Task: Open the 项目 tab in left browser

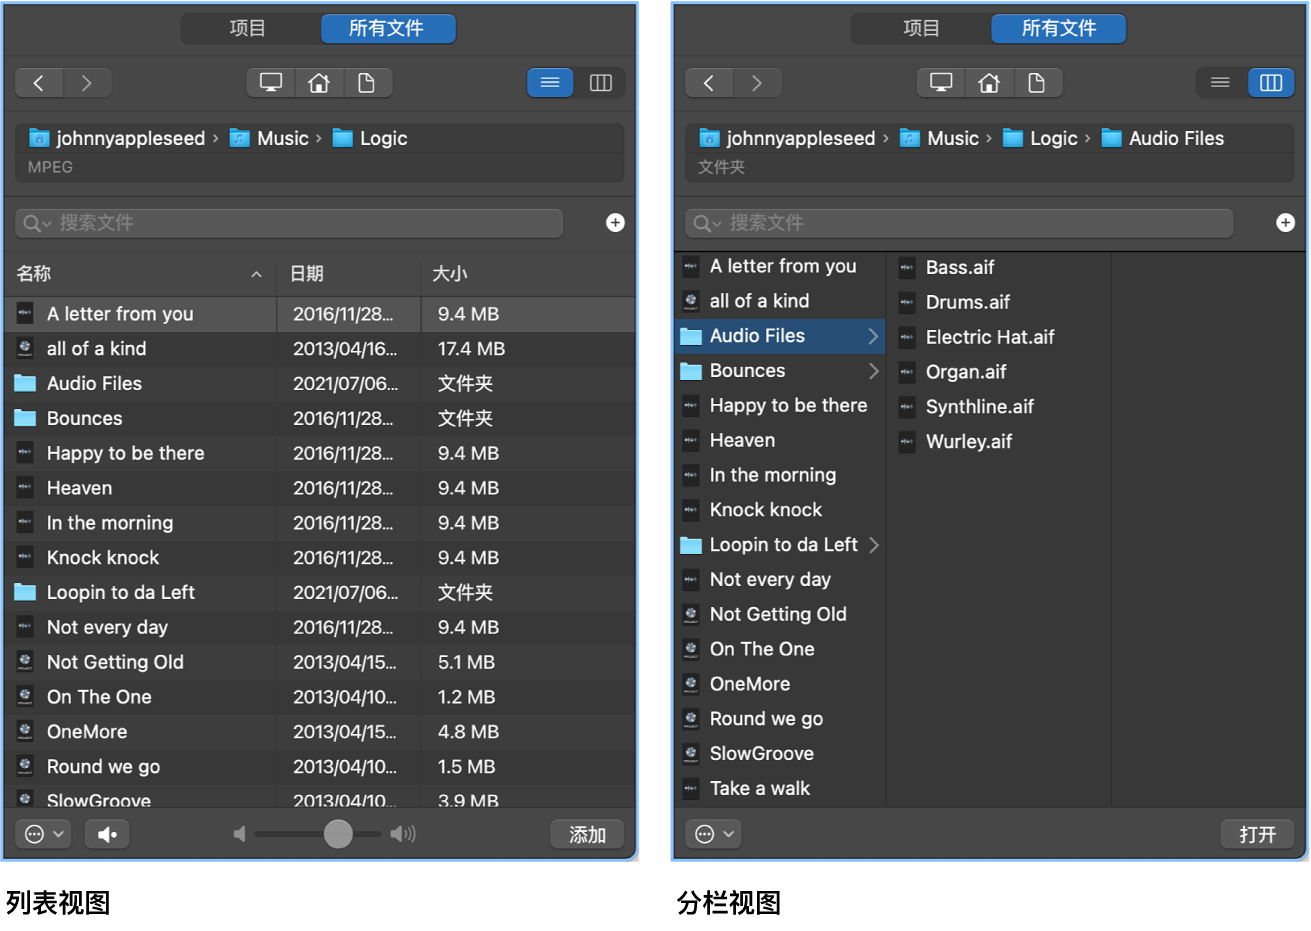Action: click(249, 29)
